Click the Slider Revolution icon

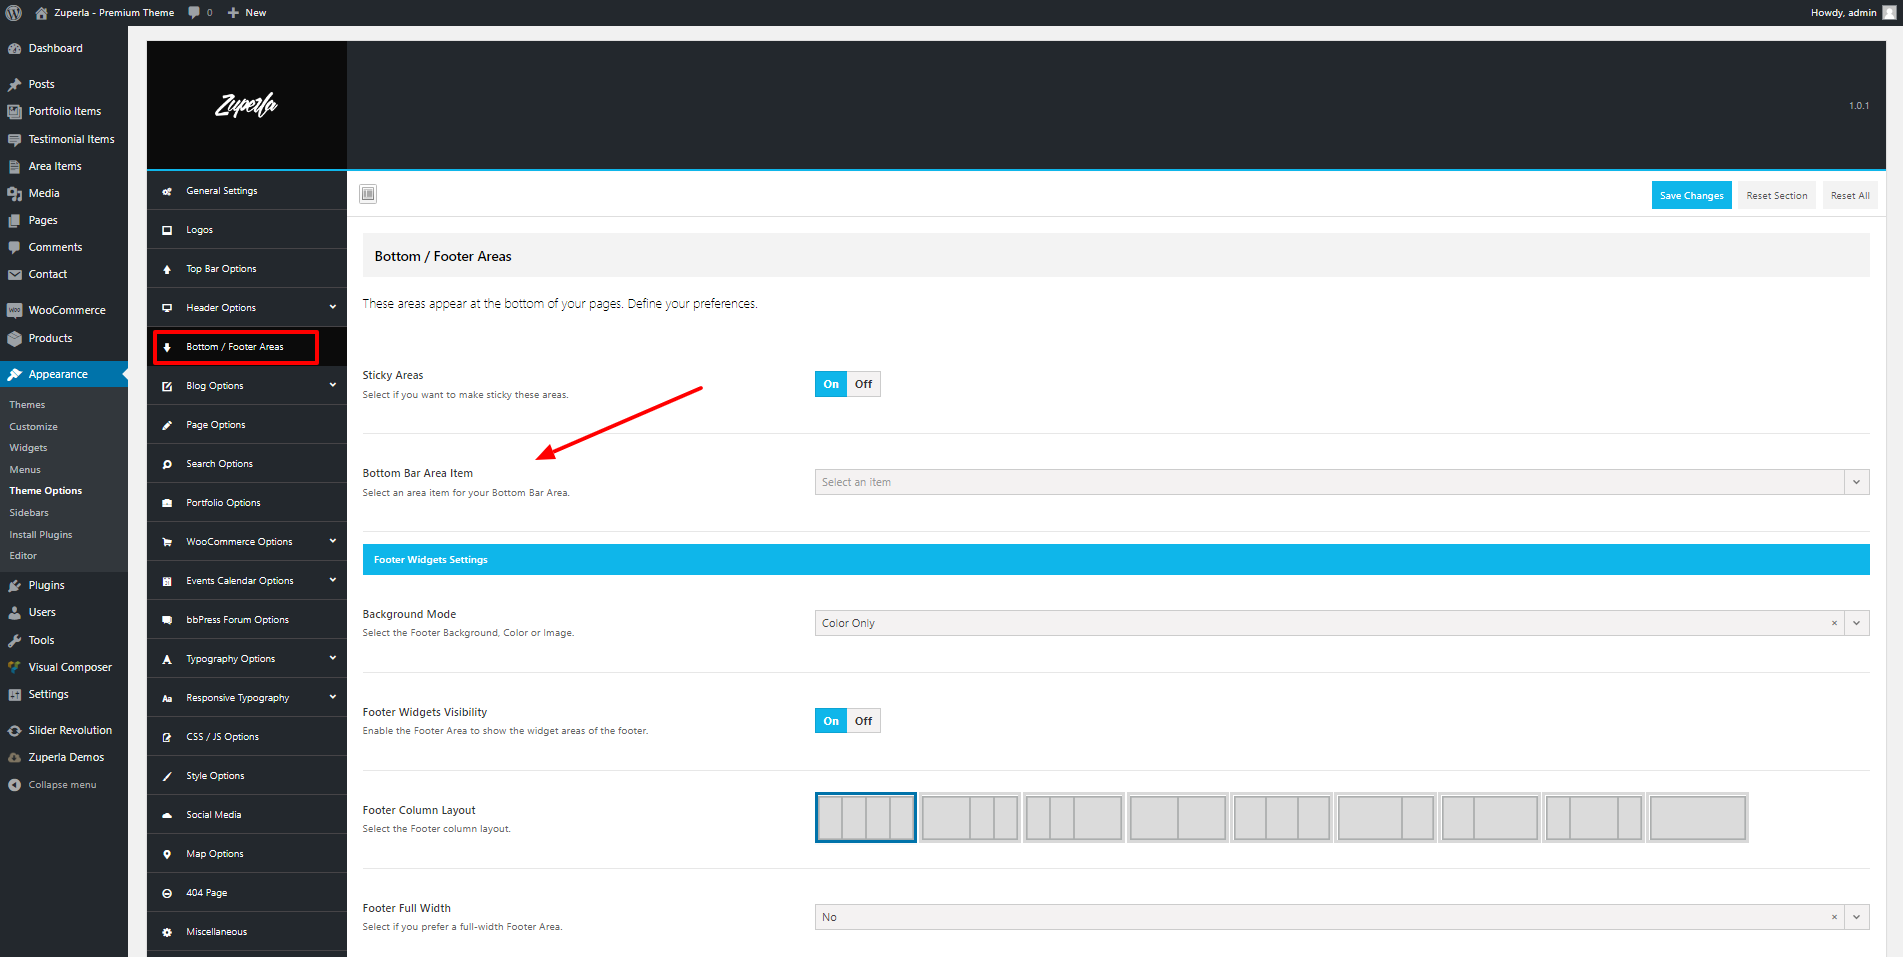[14, 730]
